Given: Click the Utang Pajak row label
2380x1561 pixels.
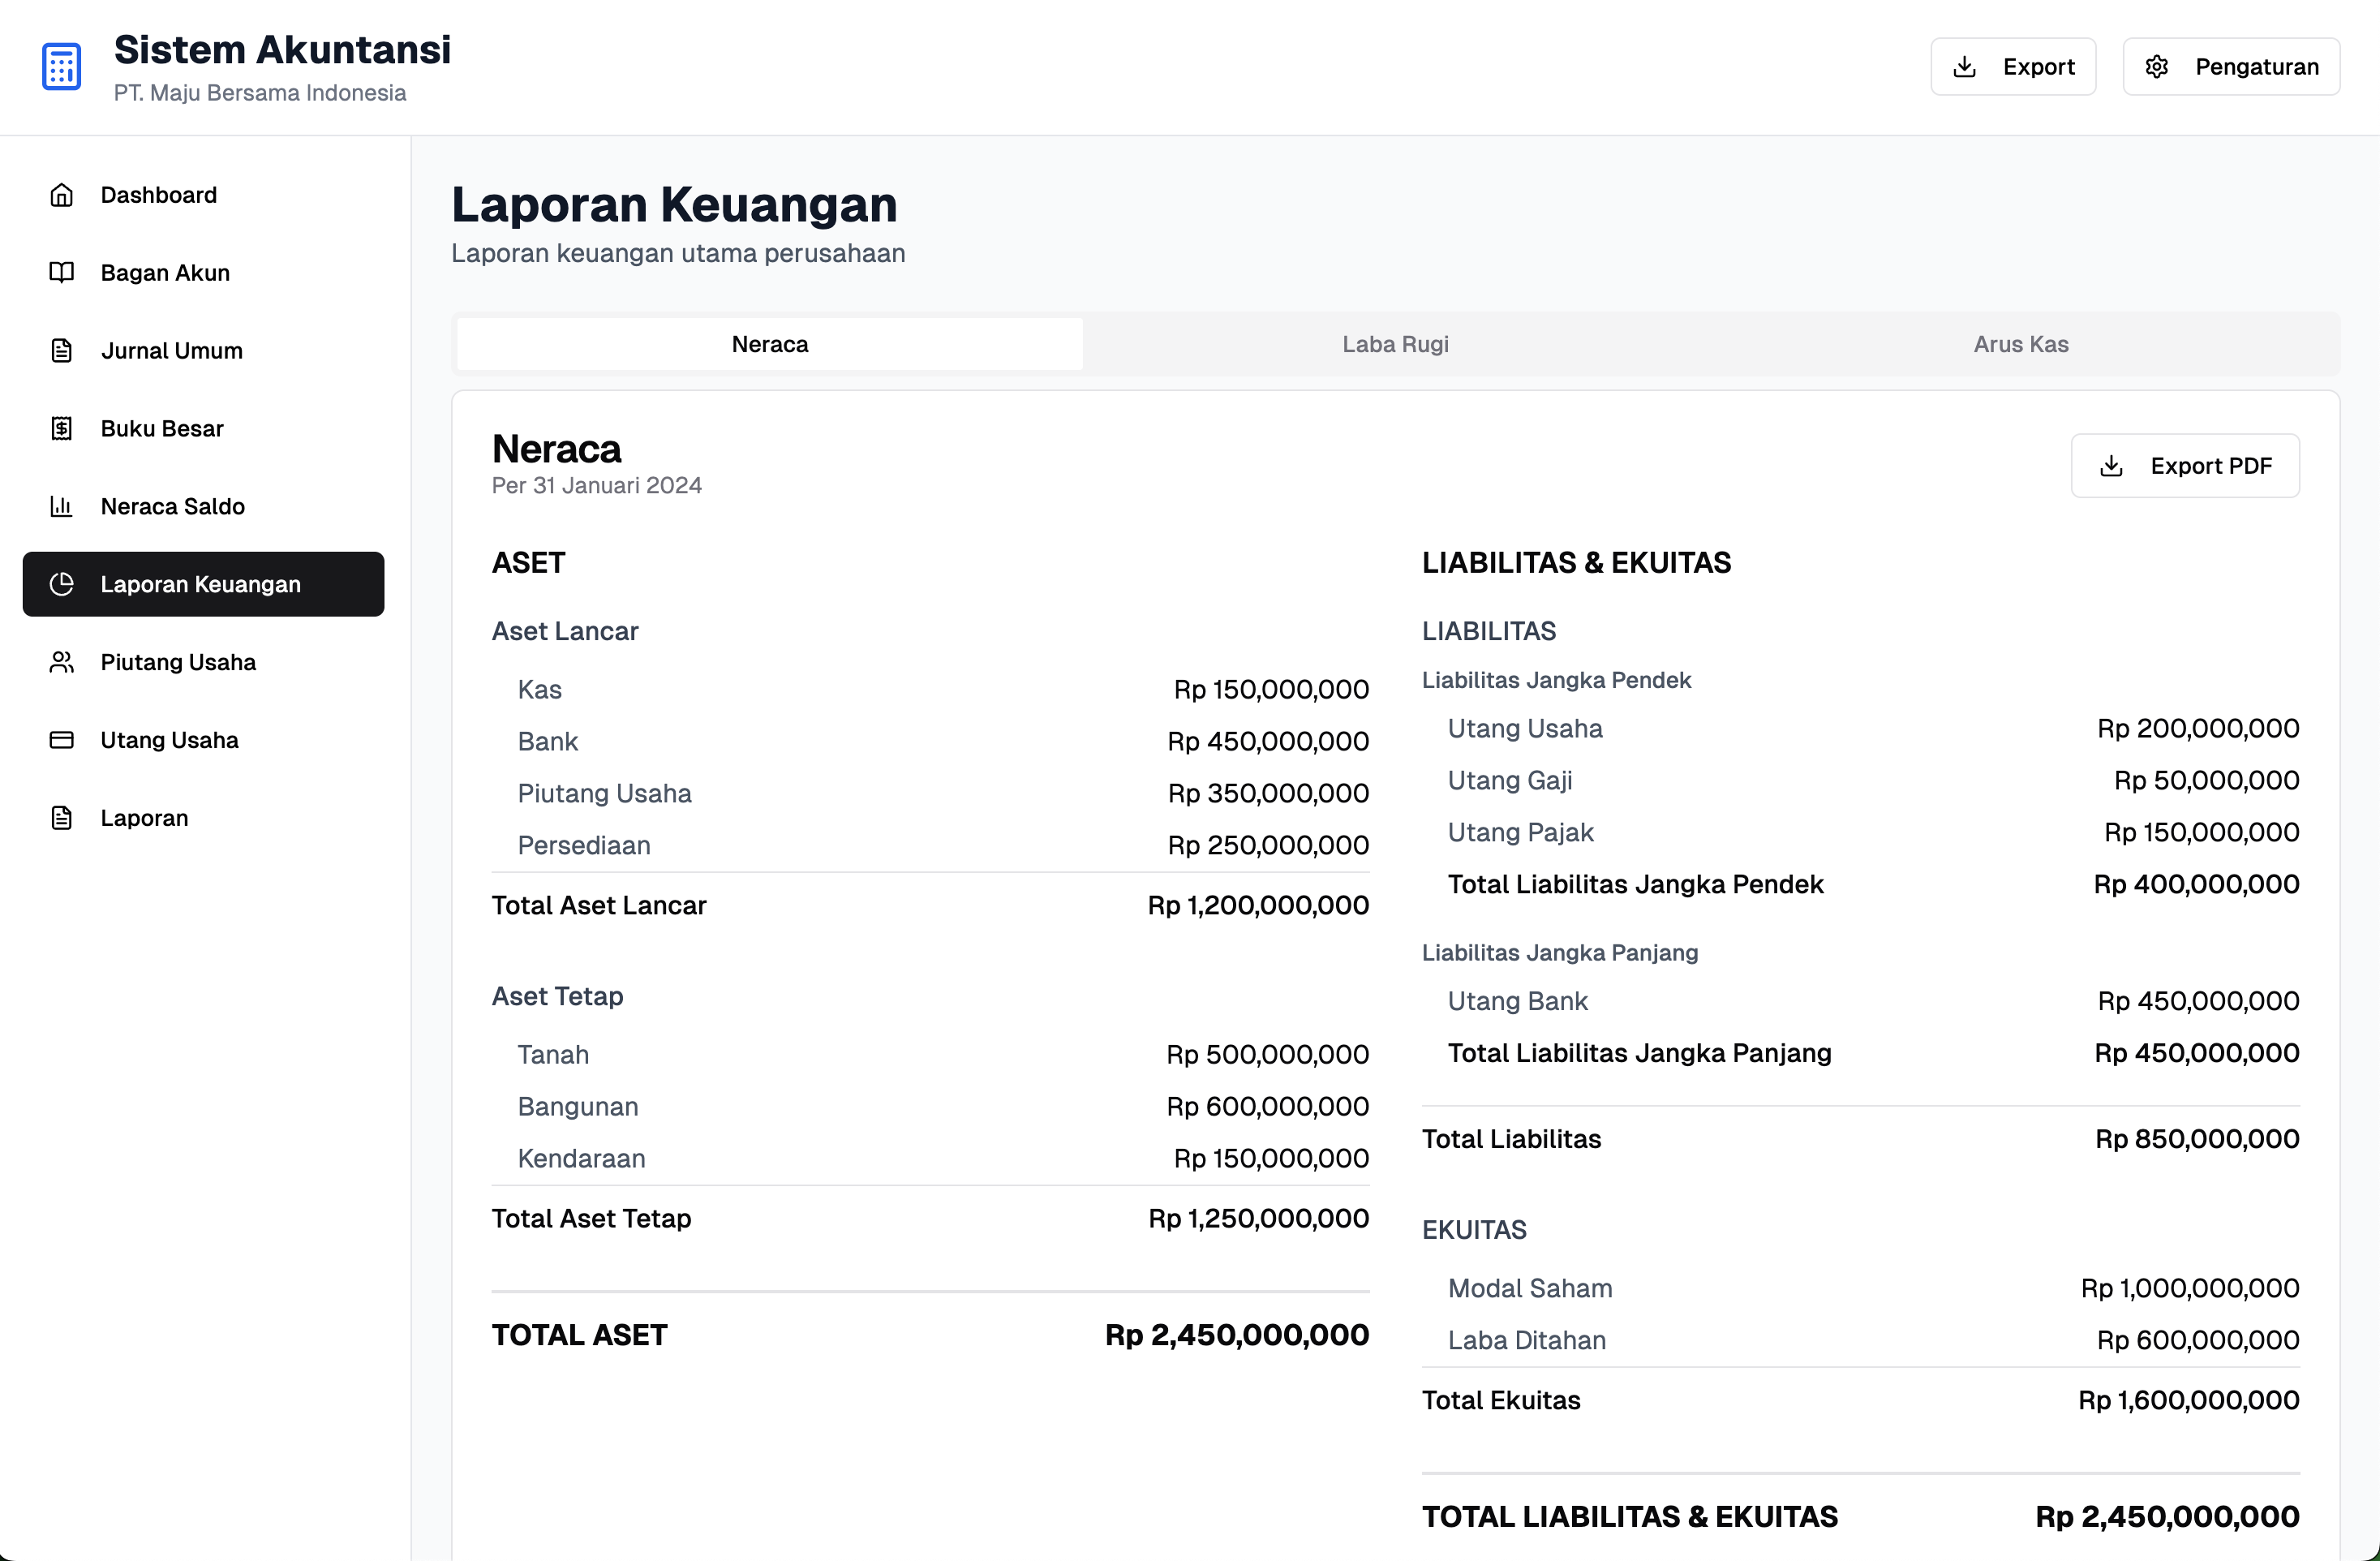Looking at the screenshot, I should 1520,832.
